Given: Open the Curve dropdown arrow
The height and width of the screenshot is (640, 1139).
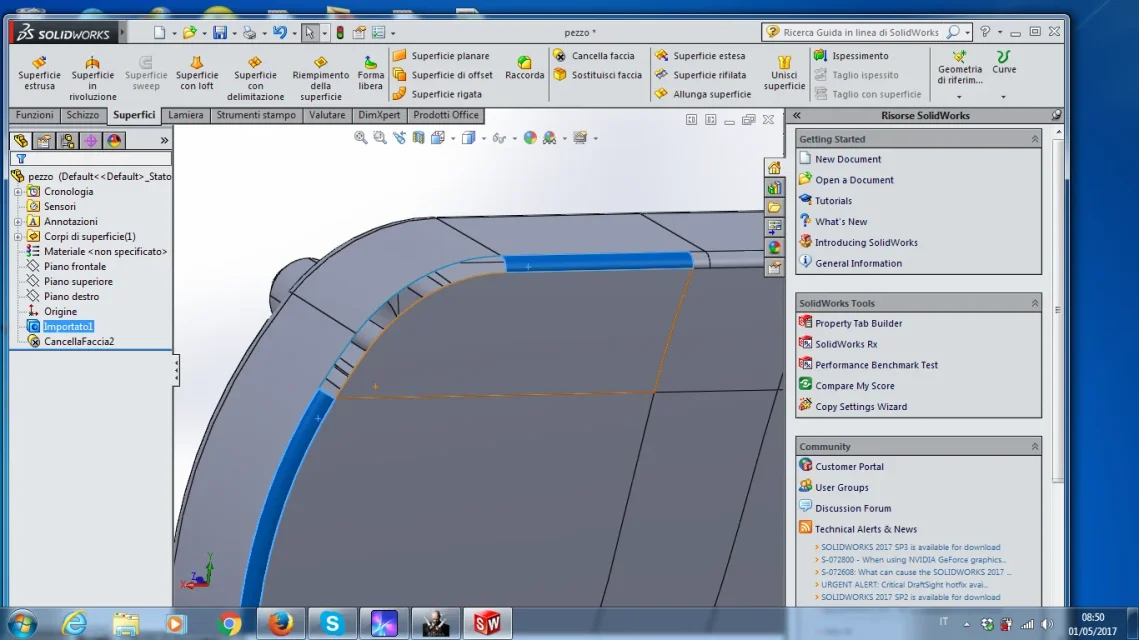Looking at the screenshot, I should click(x=1003, y=97).
